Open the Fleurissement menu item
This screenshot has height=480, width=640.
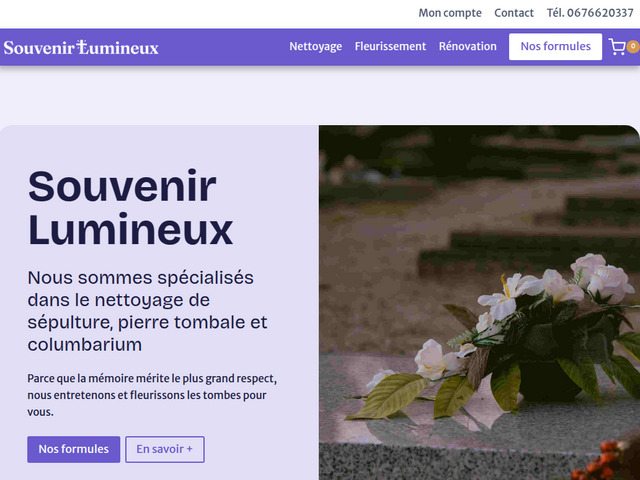coord(390,47)
